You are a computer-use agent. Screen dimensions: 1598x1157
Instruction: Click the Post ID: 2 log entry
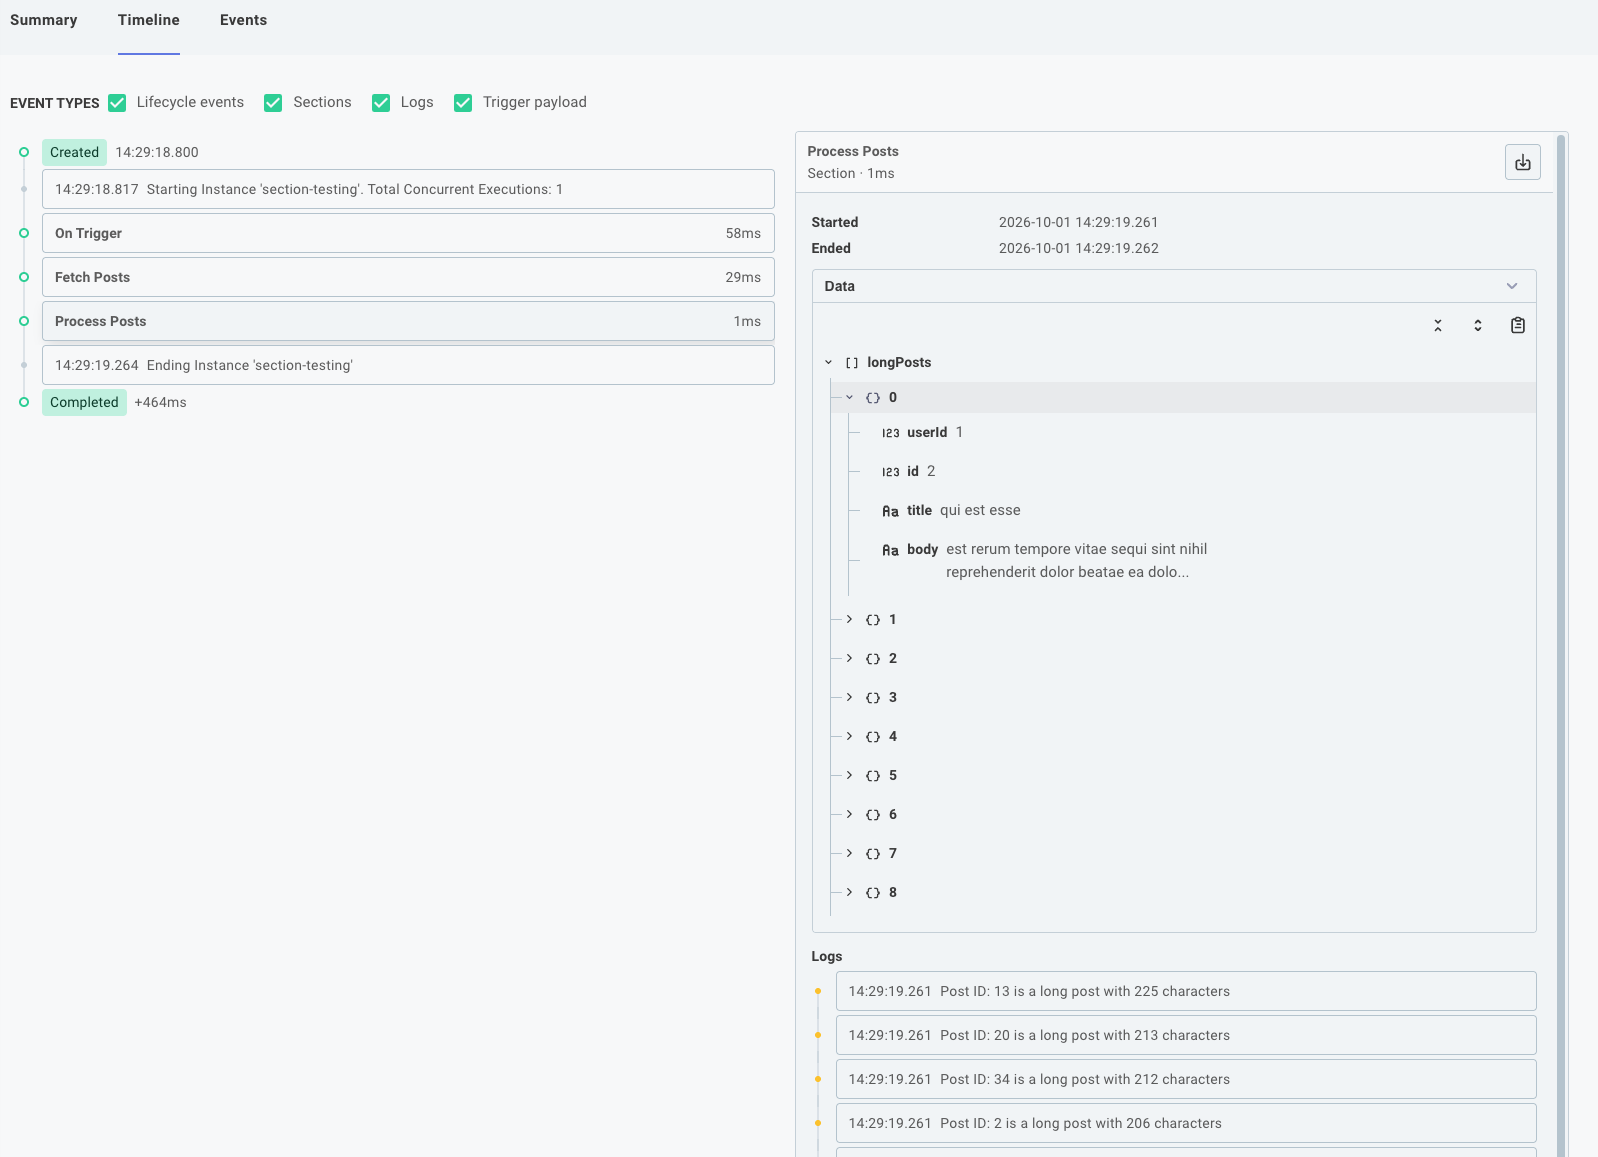1186,1123
